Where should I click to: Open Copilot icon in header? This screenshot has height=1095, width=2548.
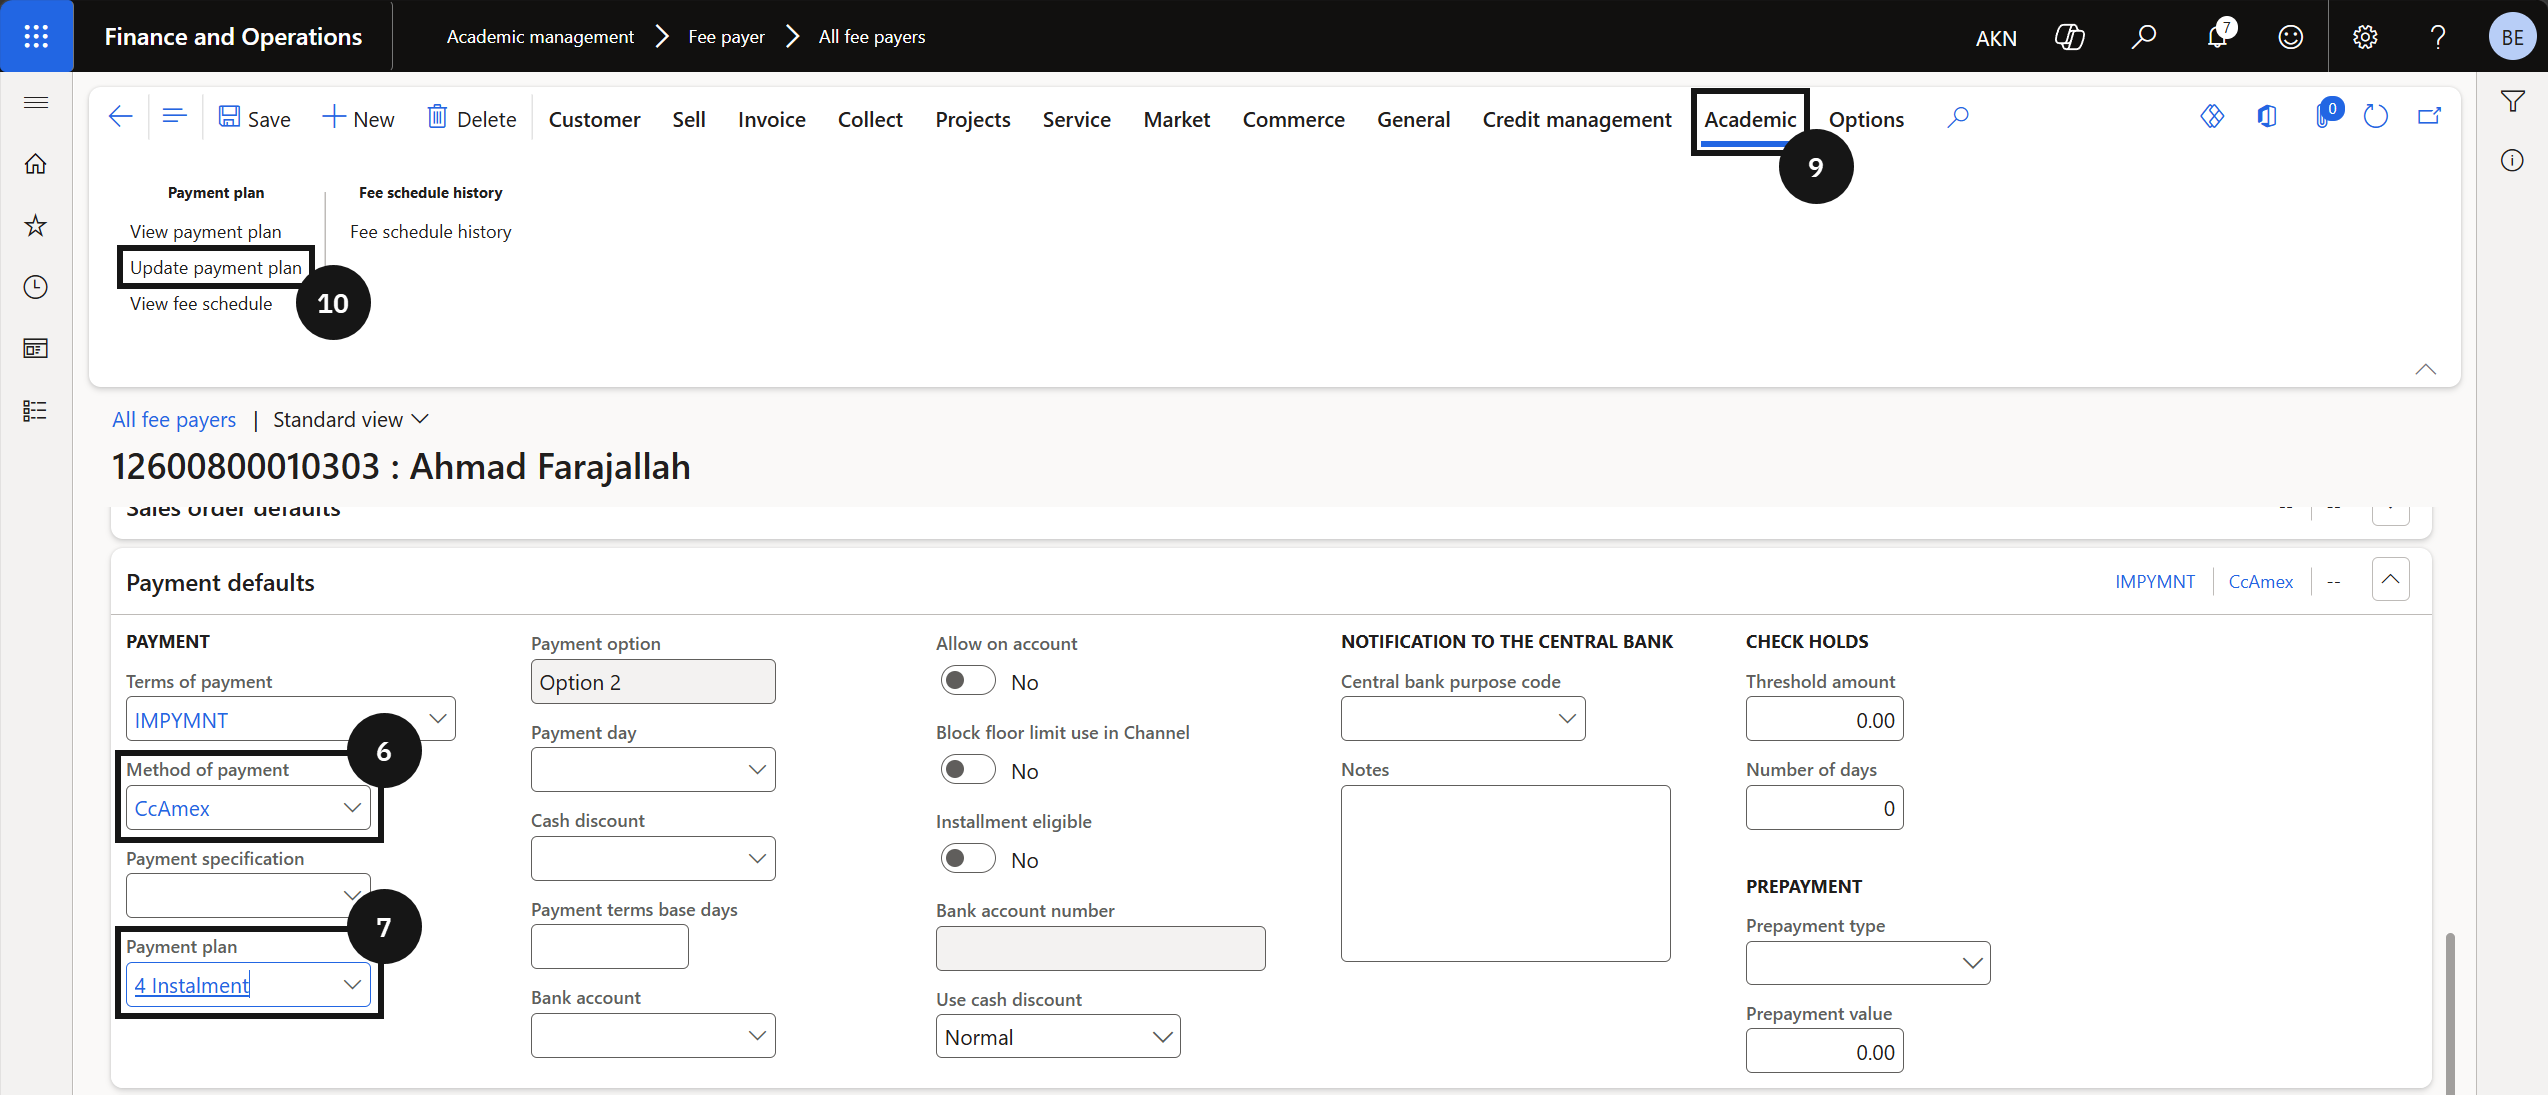pyautogui.click(x=2069, y=37)
